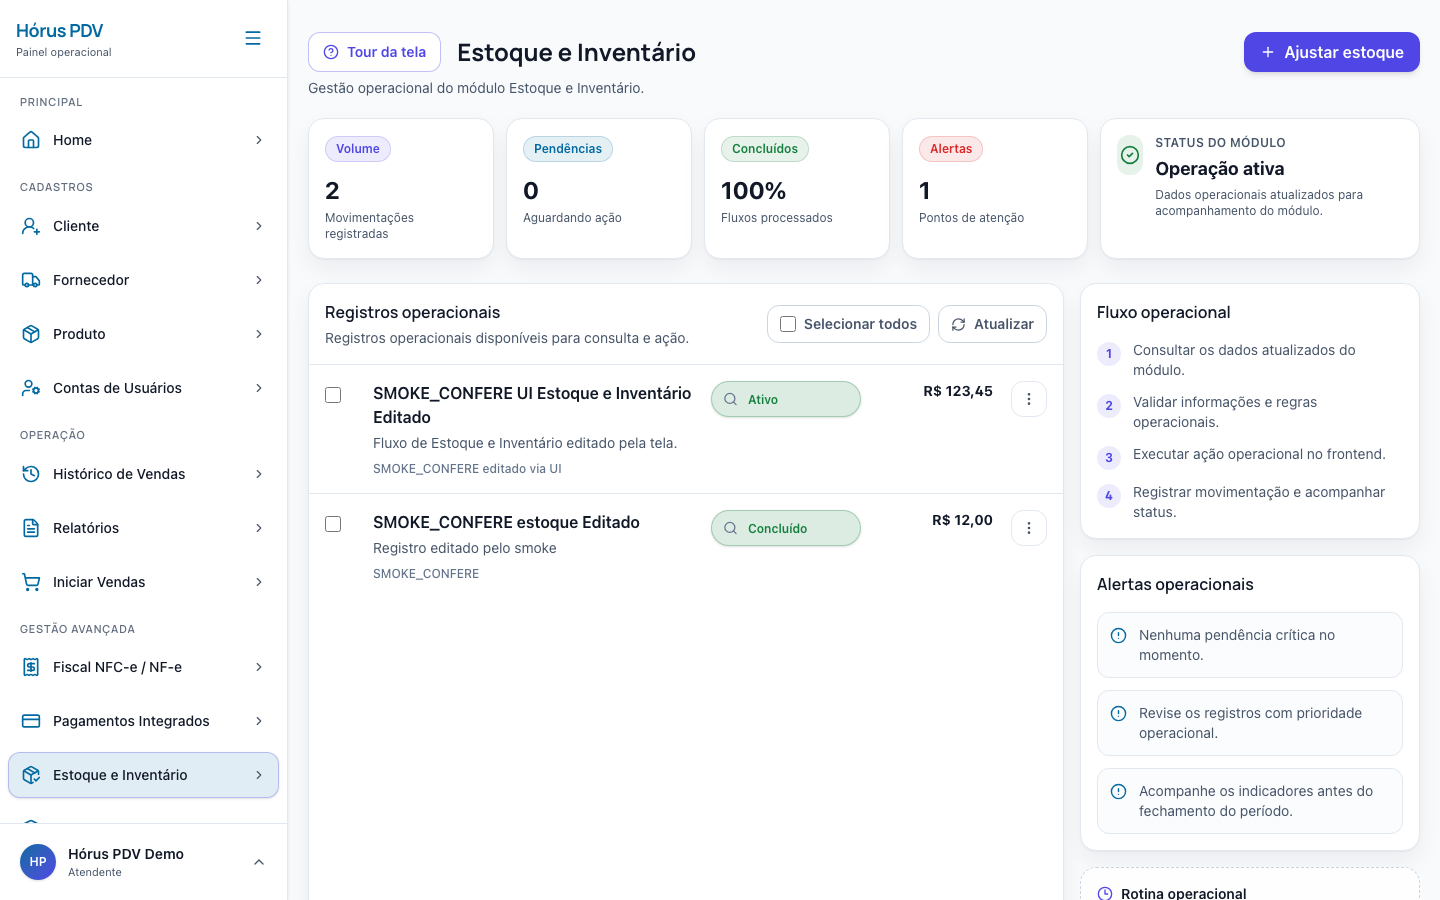
Task: Click the R$ 123,45 value
Action: [958, 391]
